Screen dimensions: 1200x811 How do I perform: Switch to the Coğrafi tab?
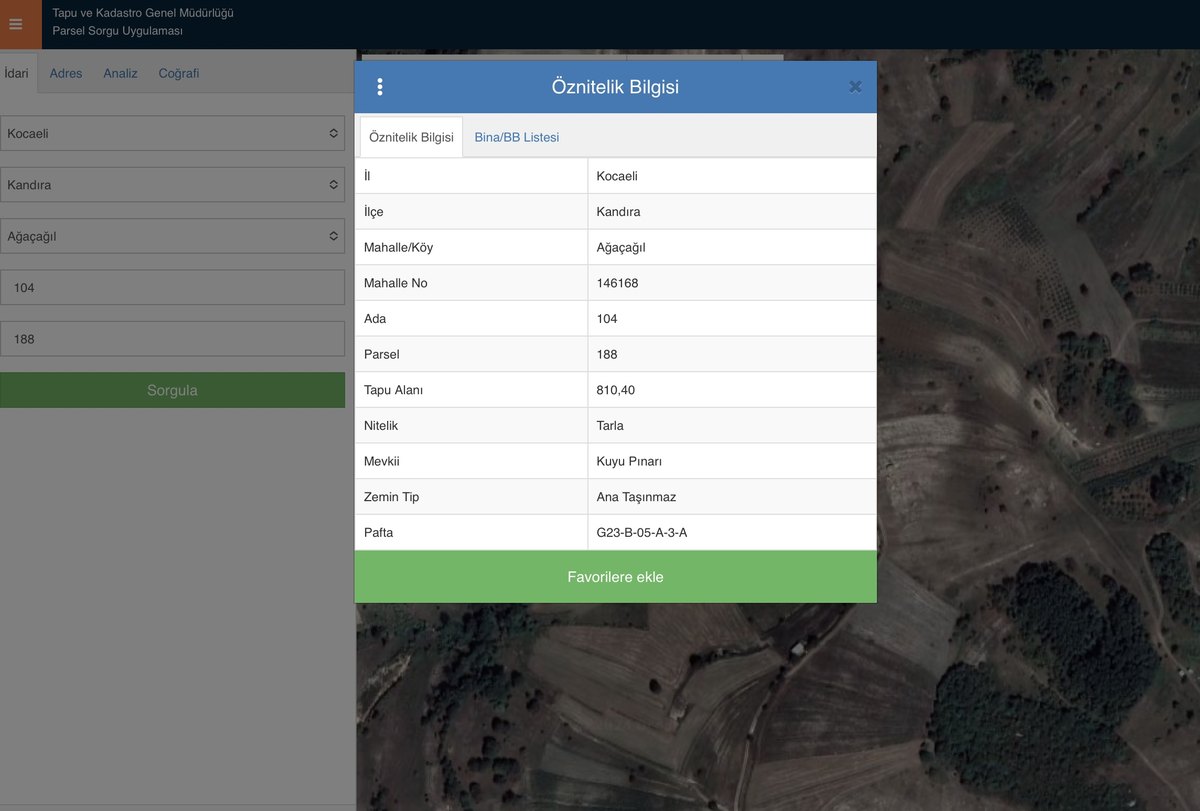179,73
